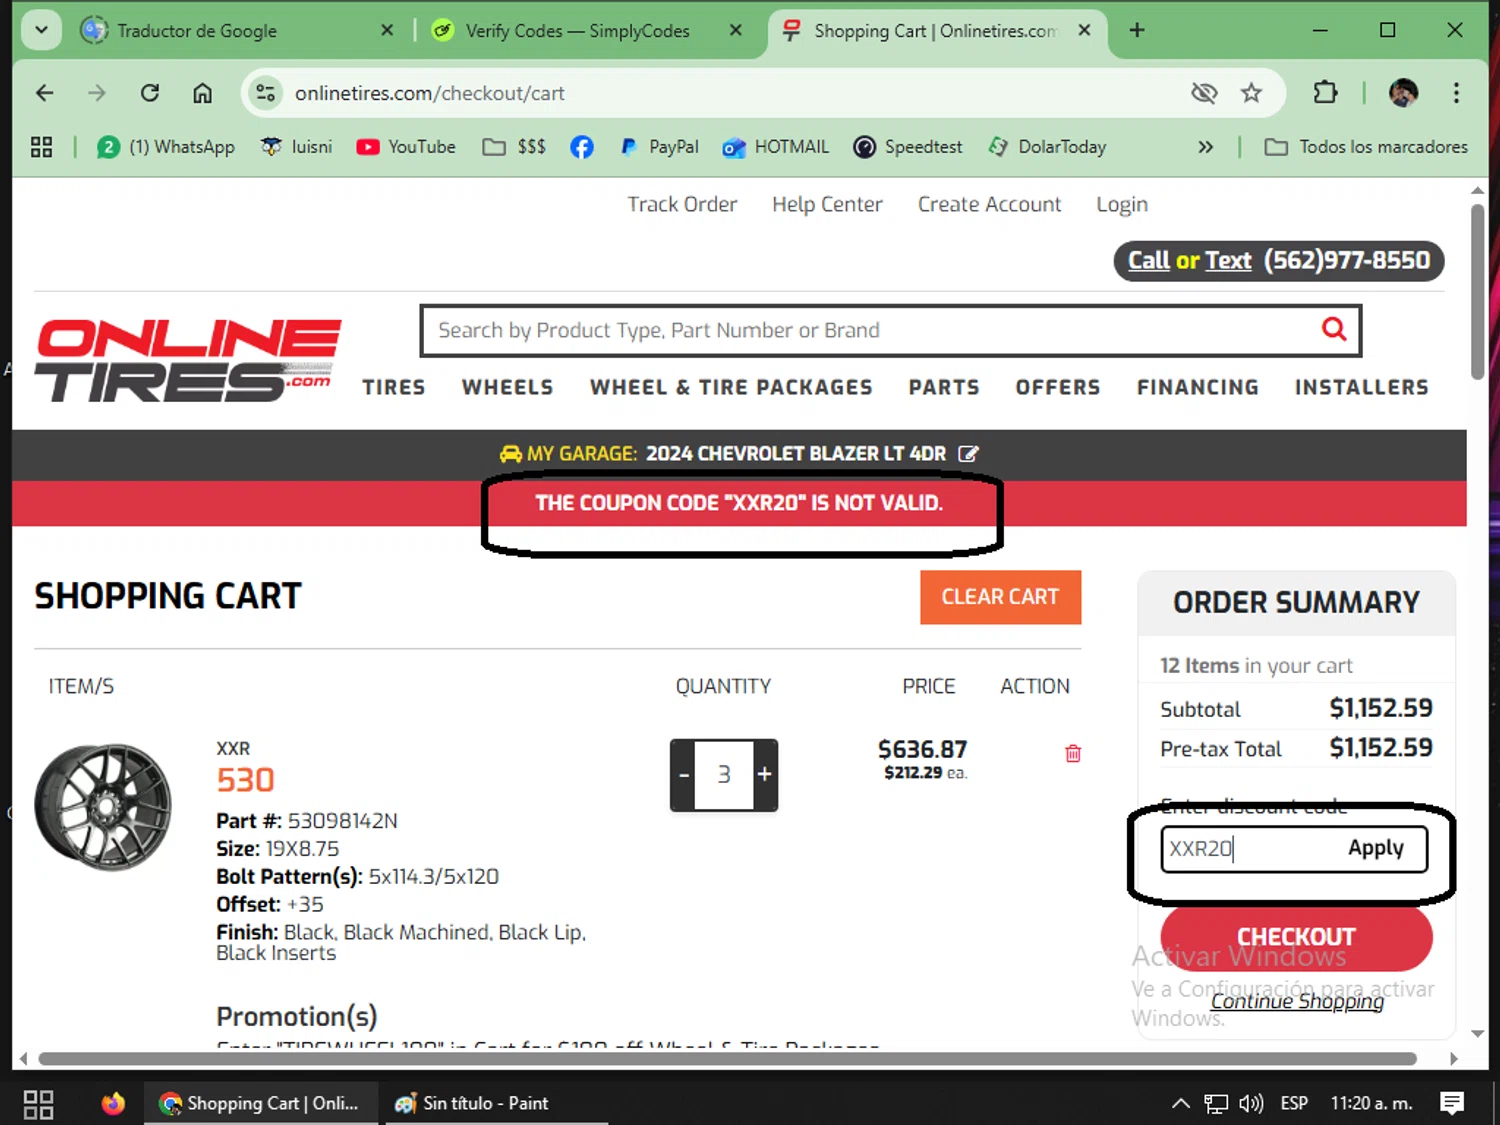This screenshot has height=1125, width=1500.
Task: Click the CHECKOUT button
Action: (1296, 937)
